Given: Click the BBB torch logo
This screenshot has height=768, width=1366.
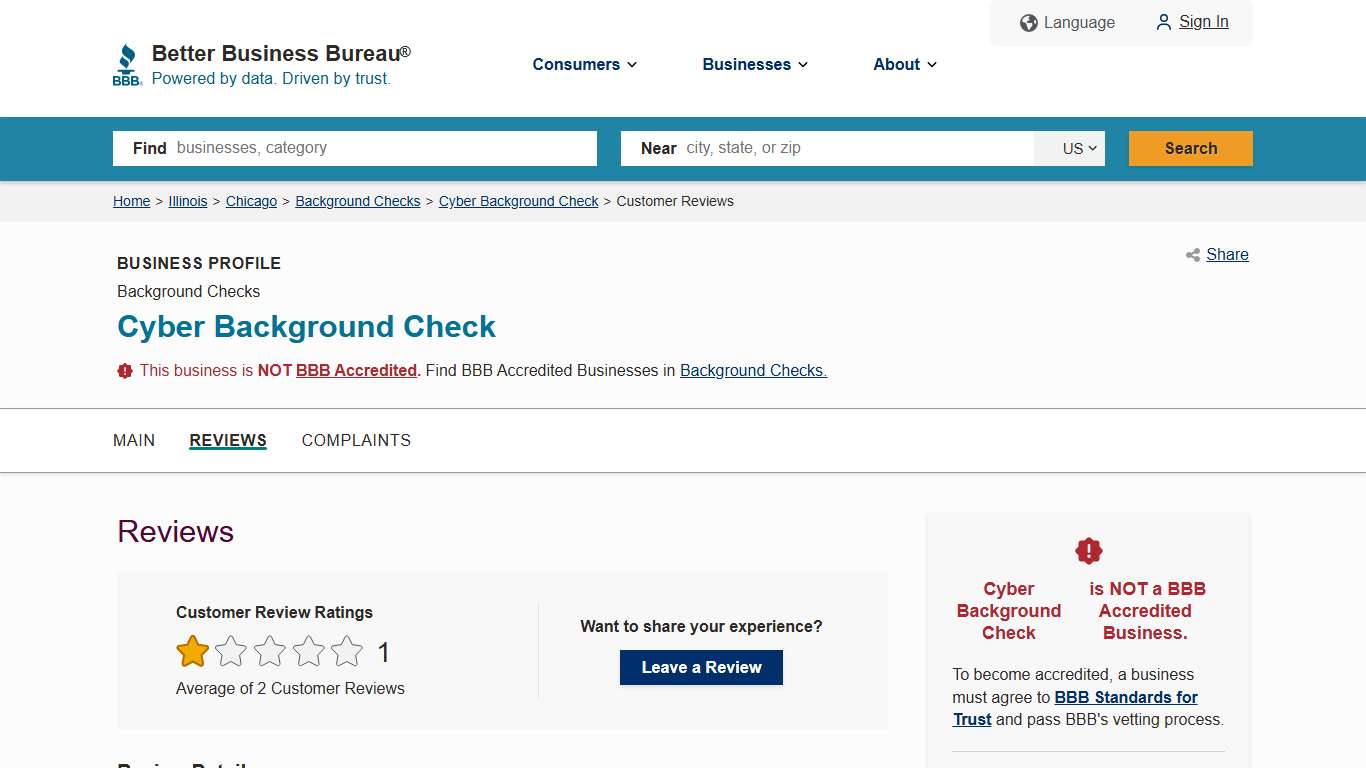Looking at the screenshot, I should [x=127, y=63].
